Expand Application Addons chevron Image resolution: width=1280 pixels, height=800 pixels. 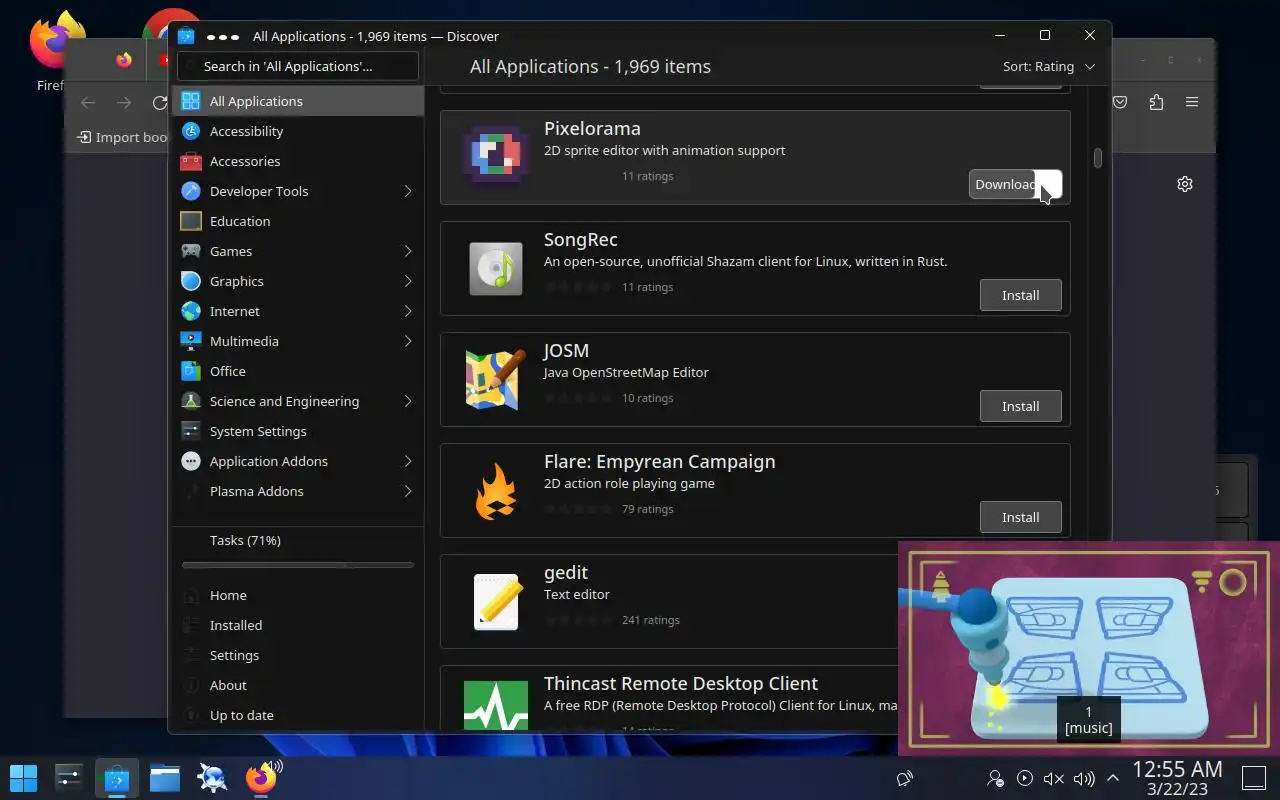coord(408,461)
